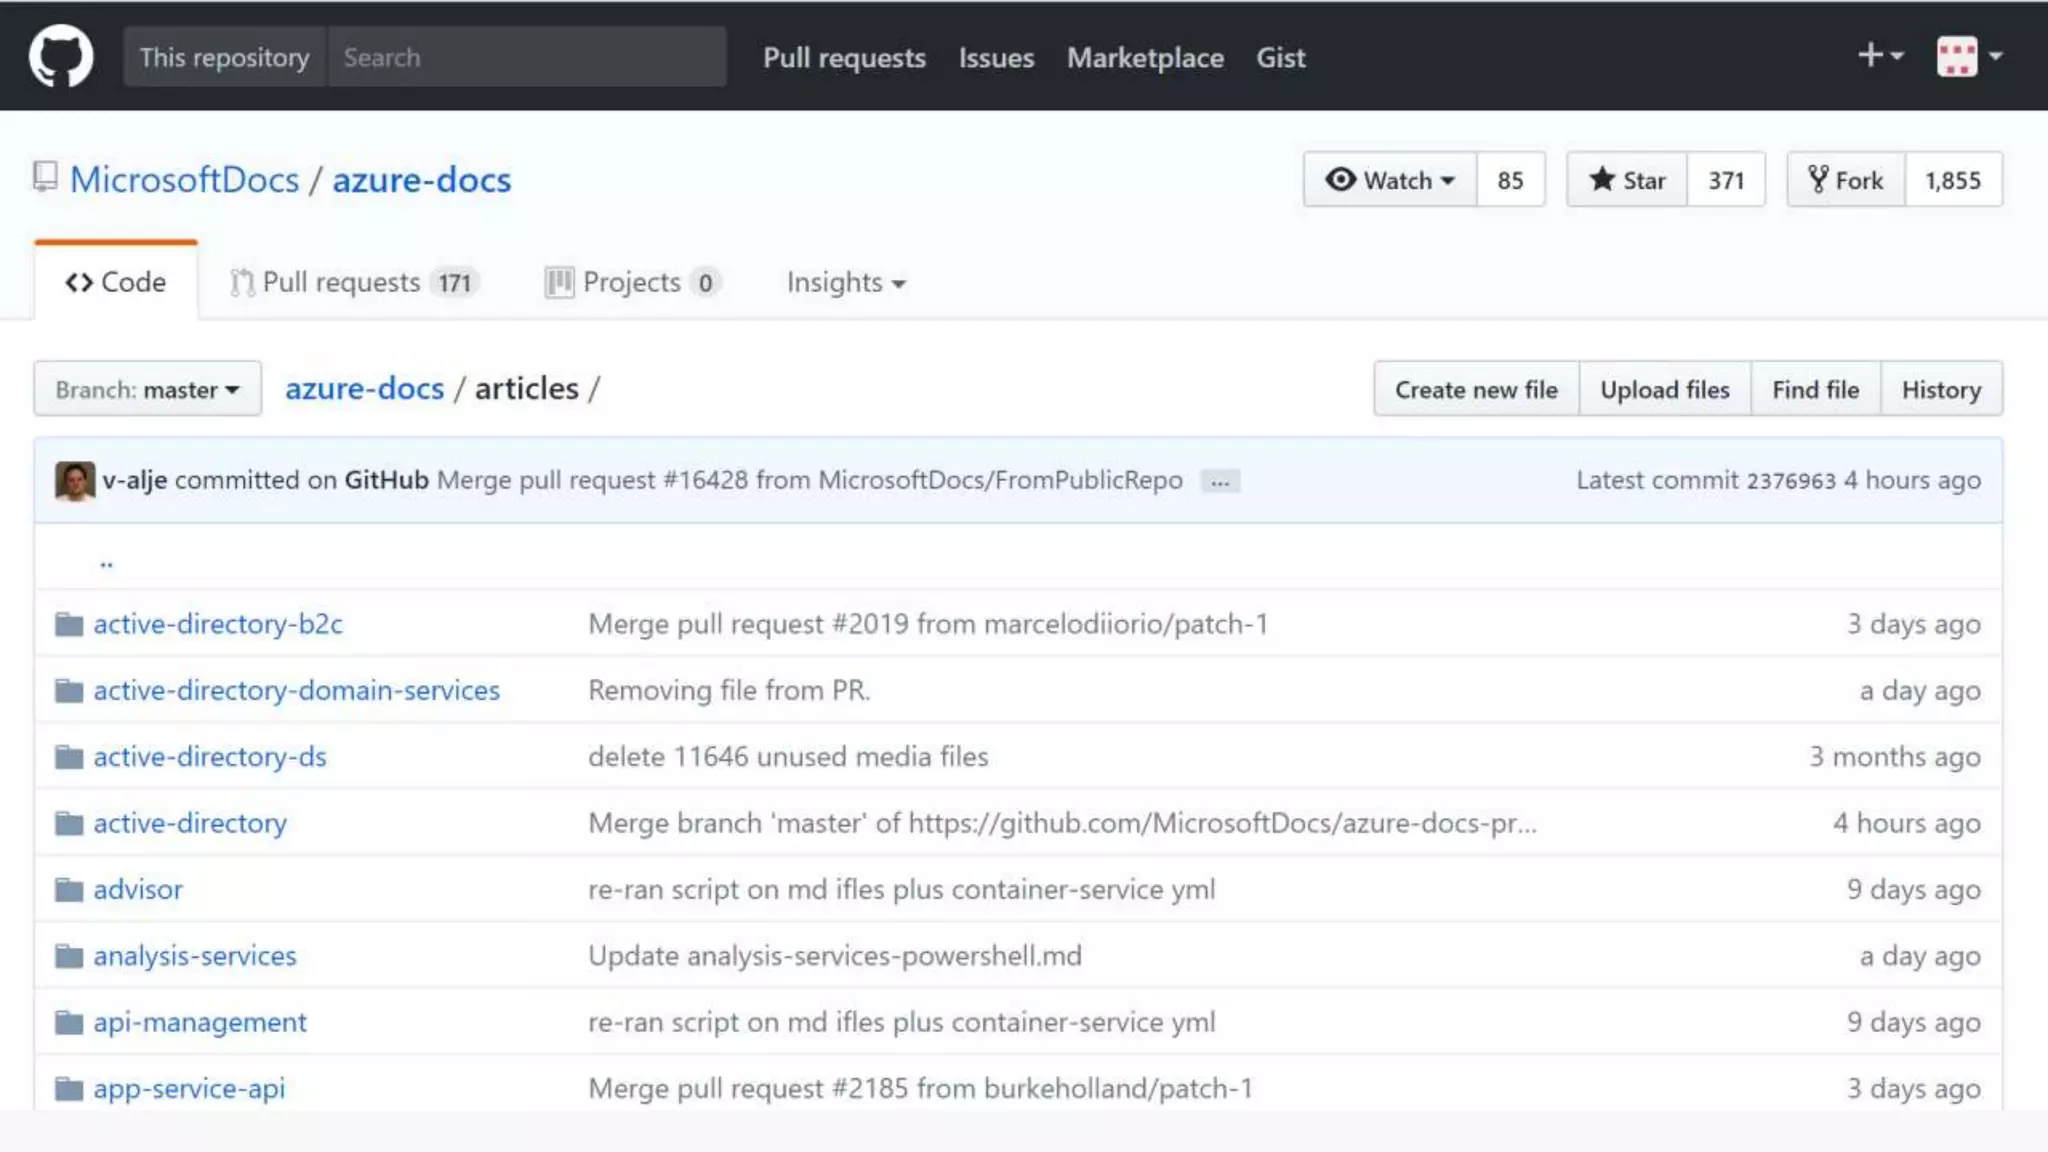Open the plus create-new dropdown

pos(1879,56)
